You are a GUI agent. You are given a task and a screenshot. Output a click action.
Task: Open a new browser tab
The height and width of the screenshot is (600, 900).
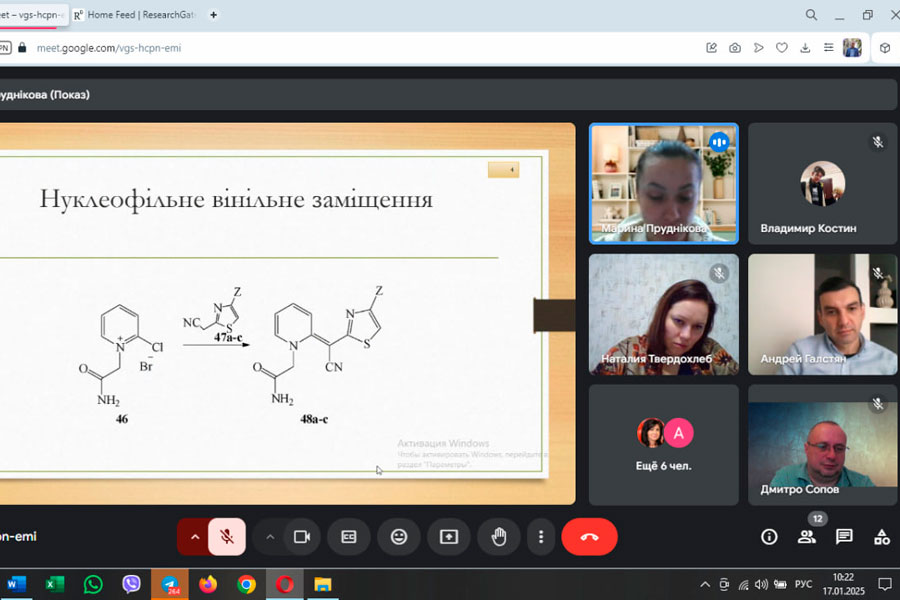213,15
